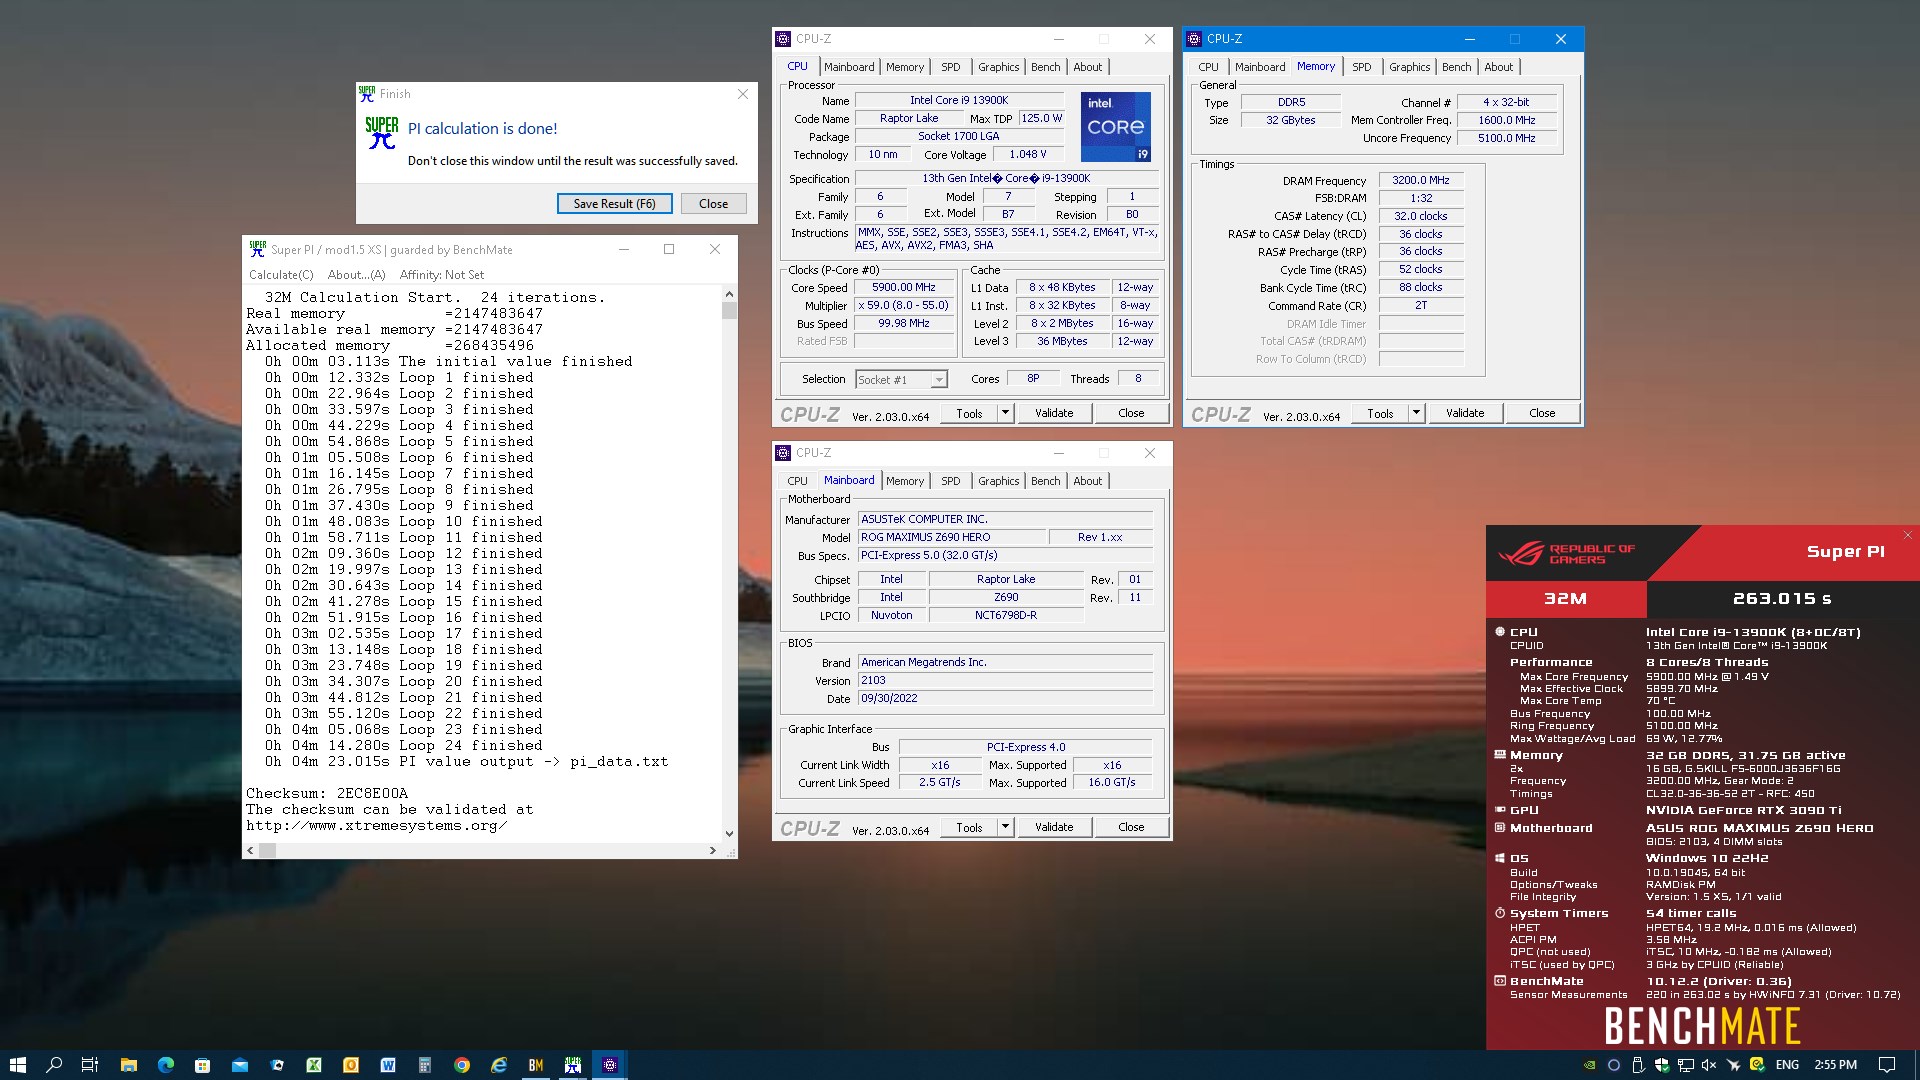The width and height of the screenshot is (1920, 1080).
Task: Click Save Result (F6) in Finish dialog
Action: [614, 204]
